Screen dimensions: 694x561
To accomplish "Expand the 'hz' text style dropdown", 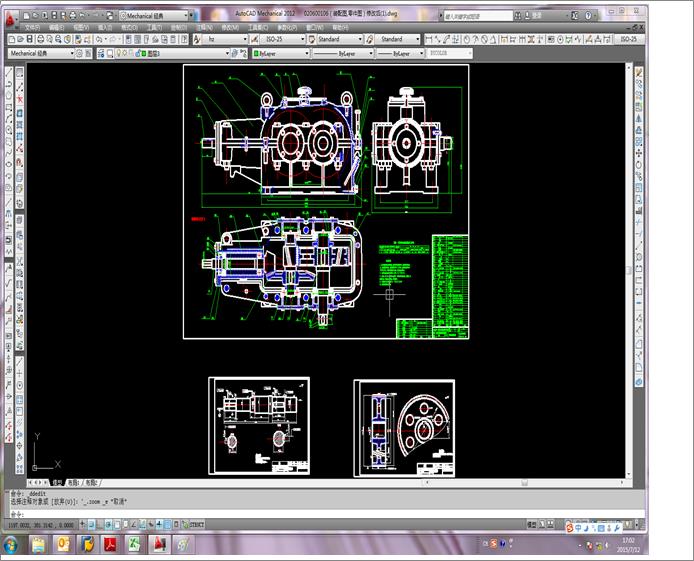I will point(245,39).
